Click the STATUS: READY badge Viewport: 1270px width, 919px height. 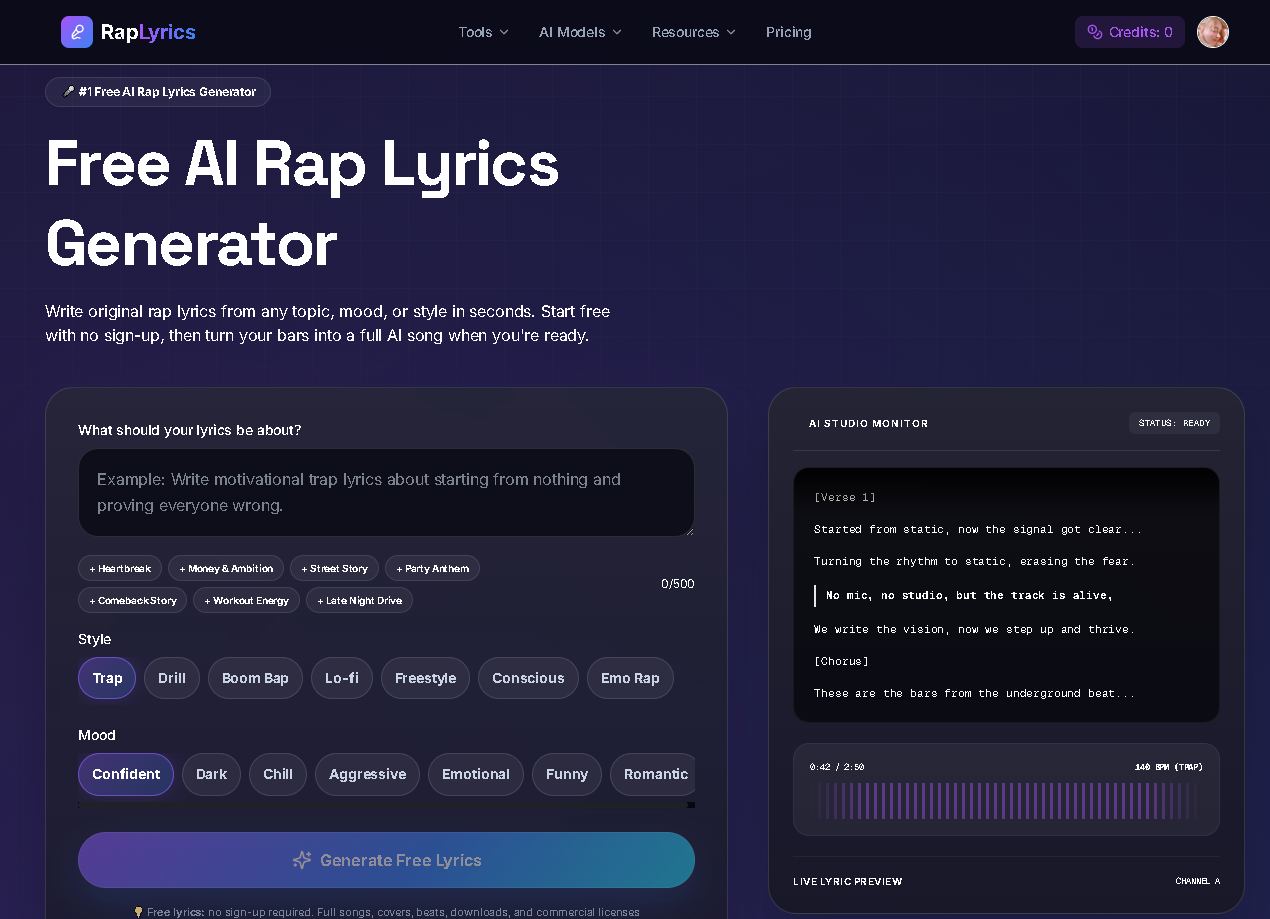click(x=1174, y=423)
